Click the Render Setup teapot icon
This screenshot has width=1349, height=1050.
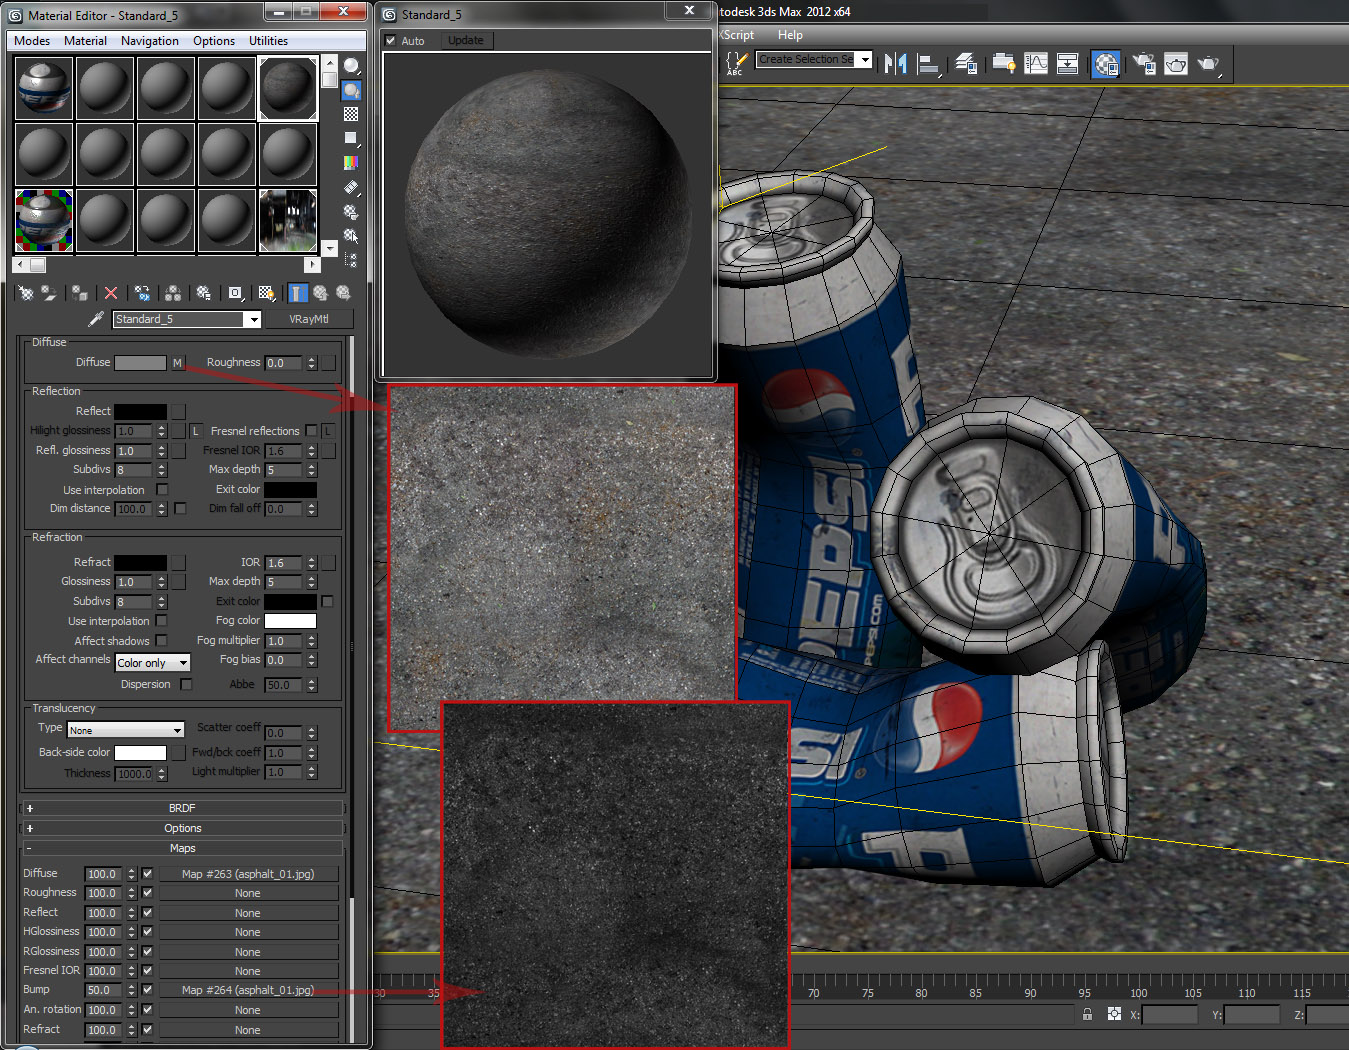1143,64
